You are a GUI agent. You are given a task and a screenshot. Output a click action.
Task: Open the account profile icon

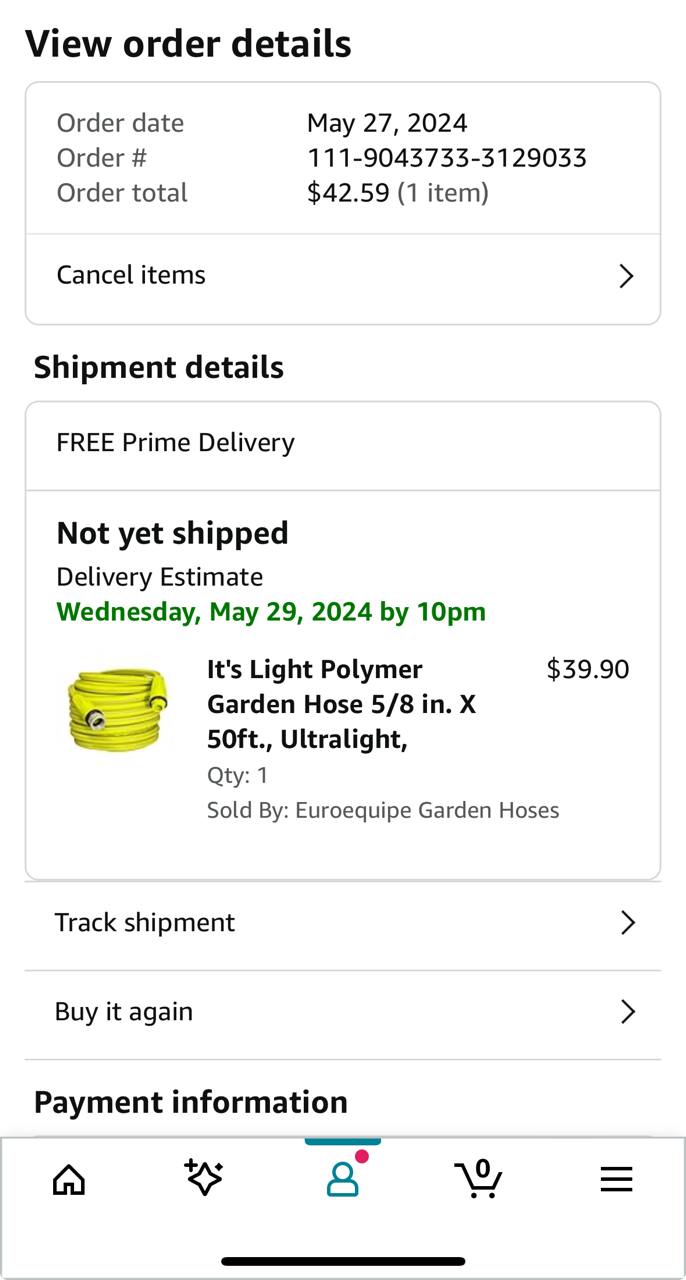pos(342,1179)
